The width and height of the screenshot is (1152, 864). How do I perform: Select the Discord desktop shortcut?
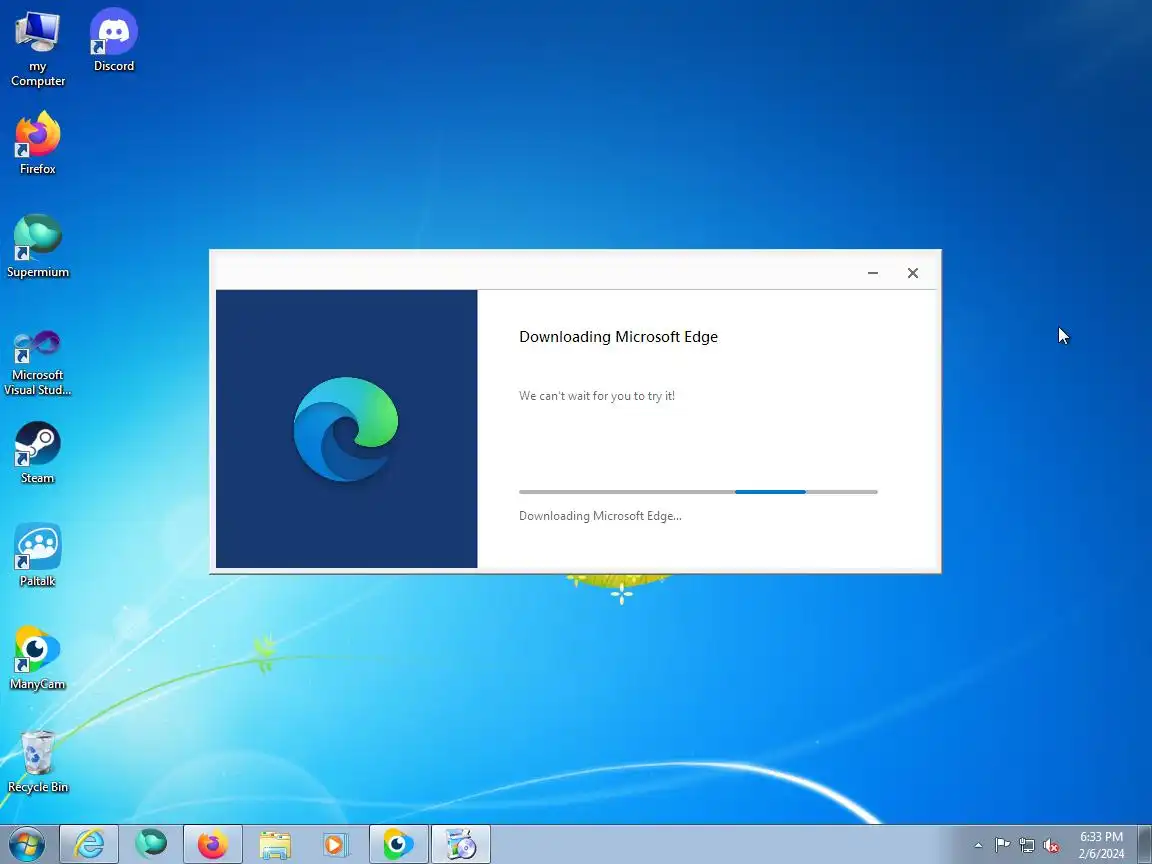pos(114,40)
